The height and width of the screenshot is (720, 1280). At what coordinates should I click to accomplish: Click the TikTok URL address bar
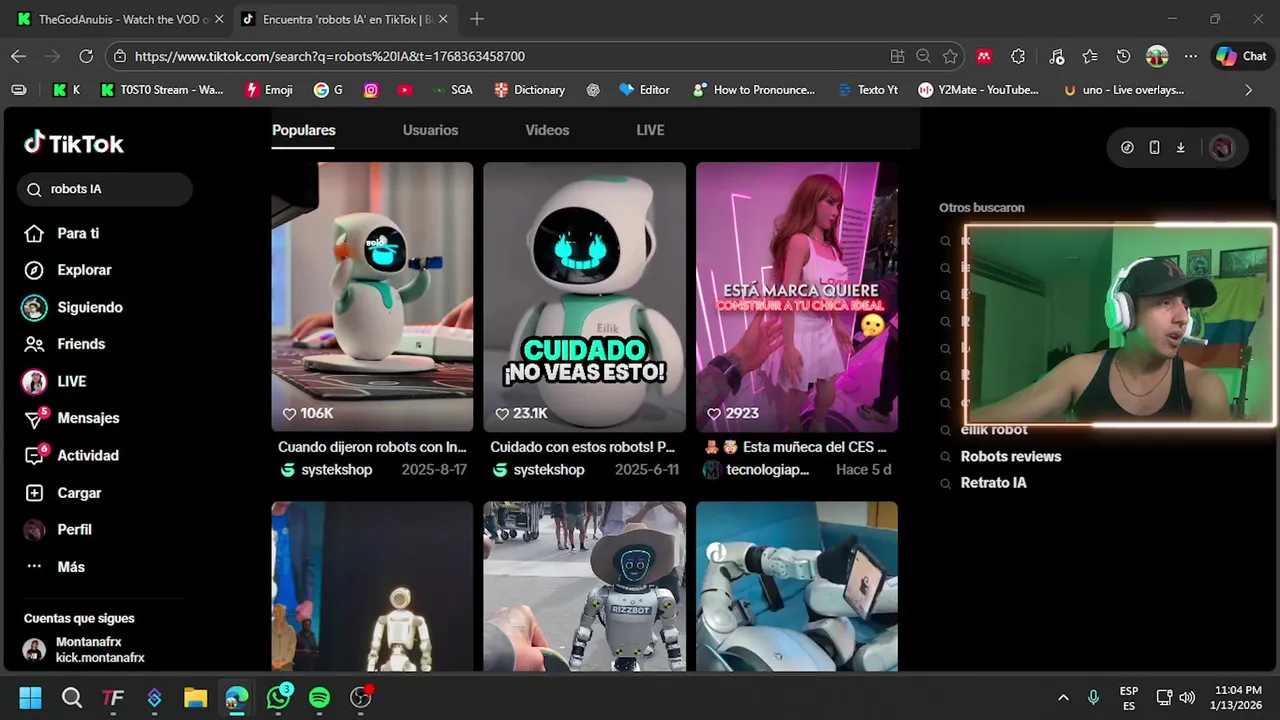click(500, 57)
